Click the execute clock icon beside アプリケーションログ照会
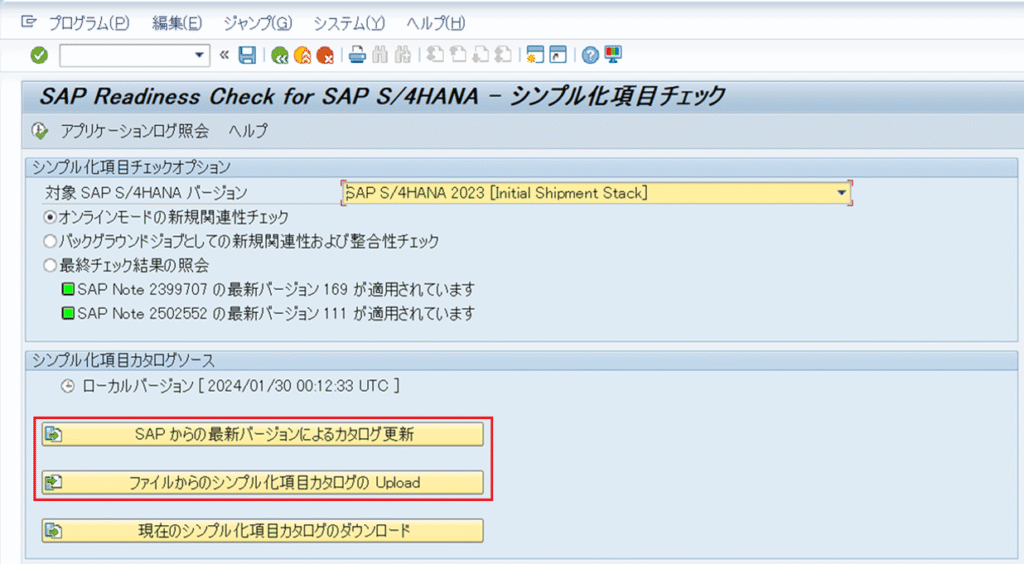This screenshot has height=564, width=1024. click(x=40, y=131)
